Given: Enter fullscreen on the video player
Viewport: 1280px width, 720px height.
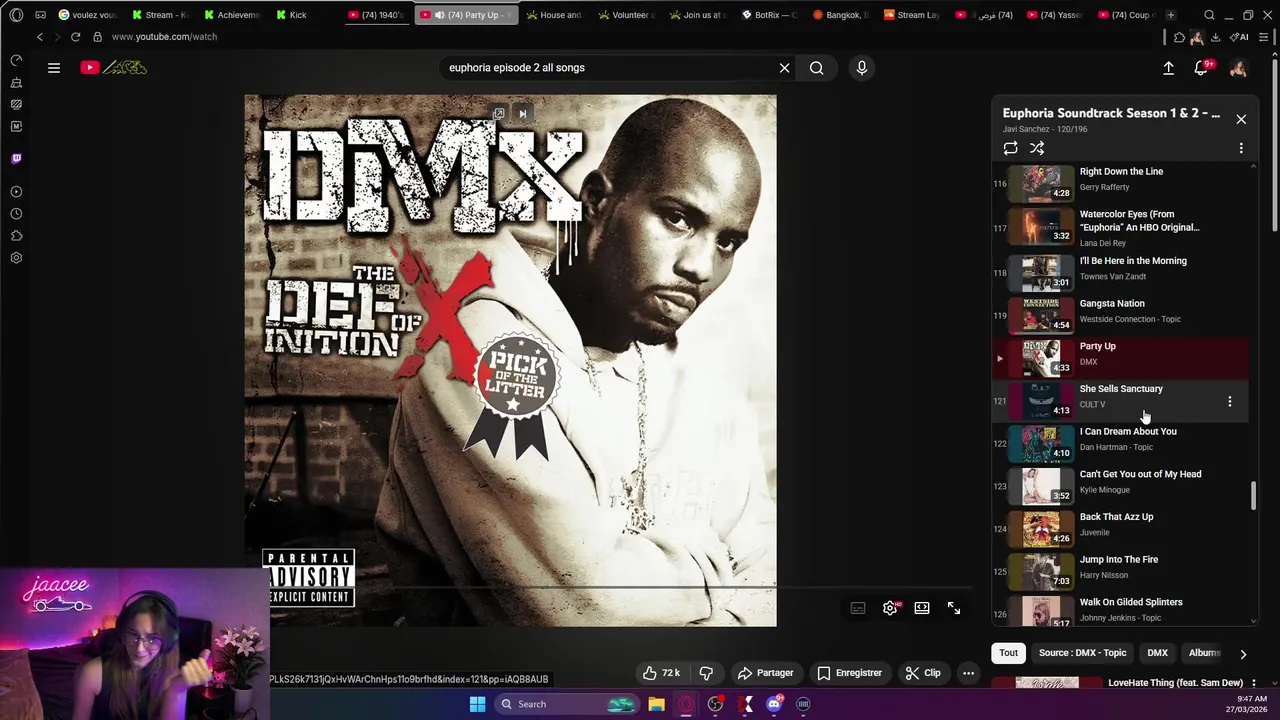Looking at the screenshot, I should tap(954, 608).
